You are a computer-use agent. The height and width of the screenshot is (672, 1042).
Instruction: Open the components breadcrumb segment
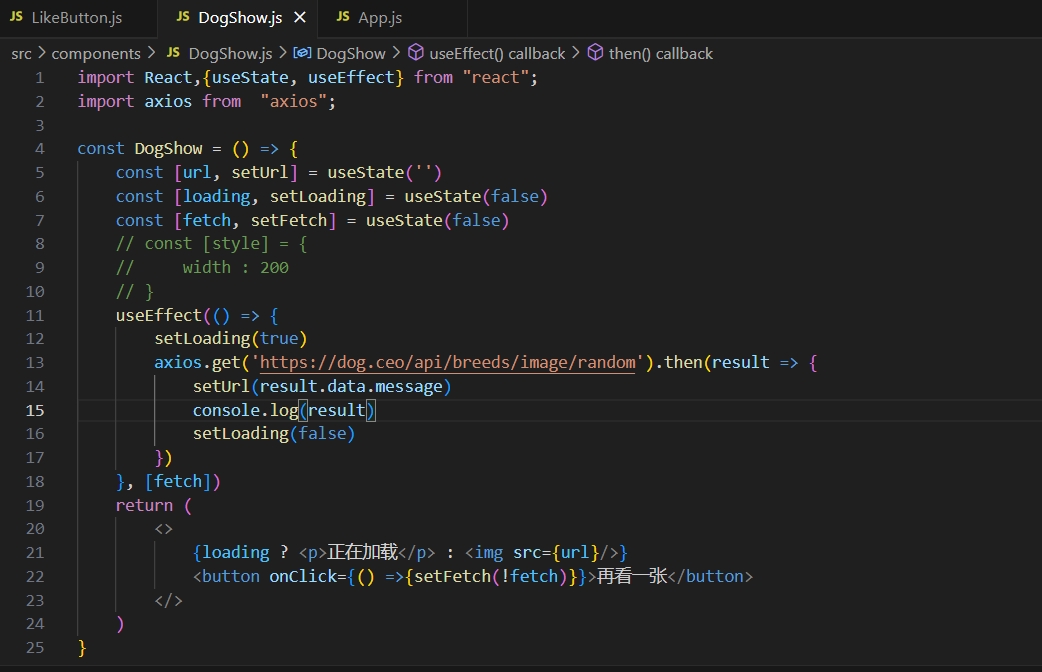click(96, 54)
